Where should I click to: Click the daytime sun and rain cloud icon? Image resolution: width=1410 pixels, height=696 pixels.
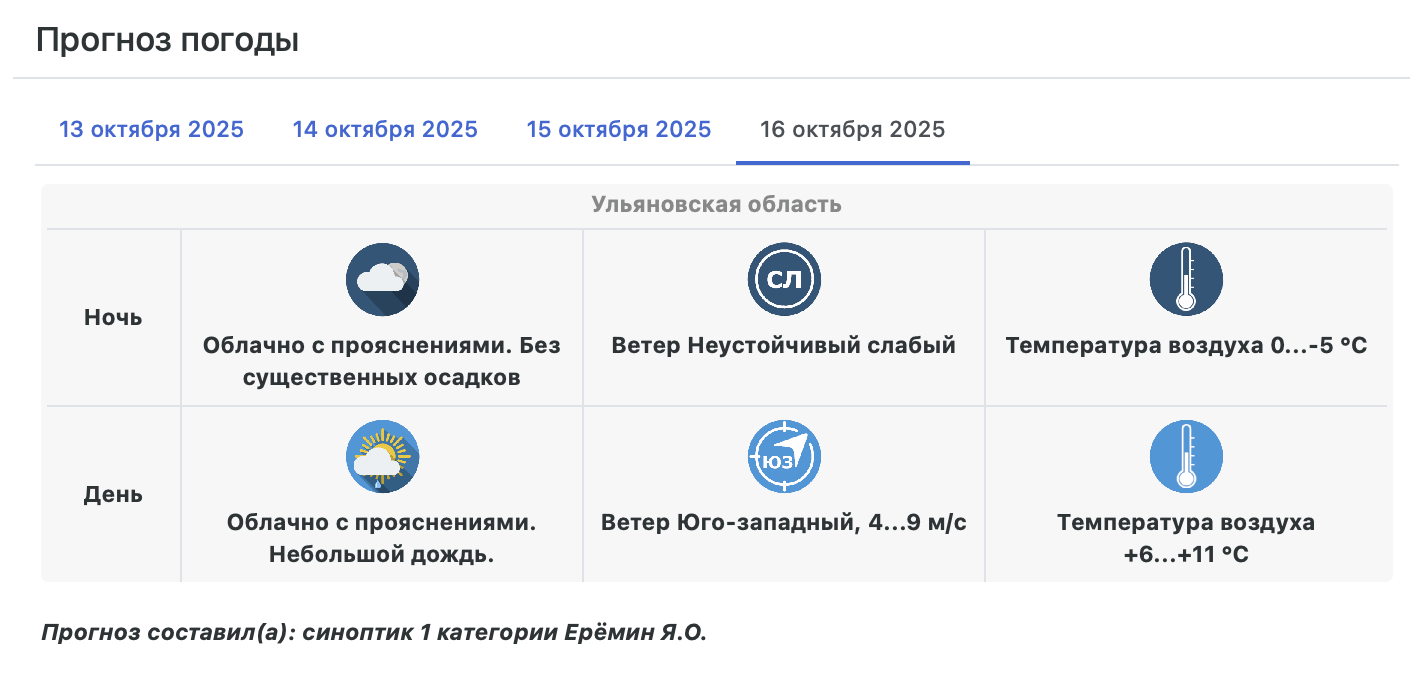click(382, 456)
